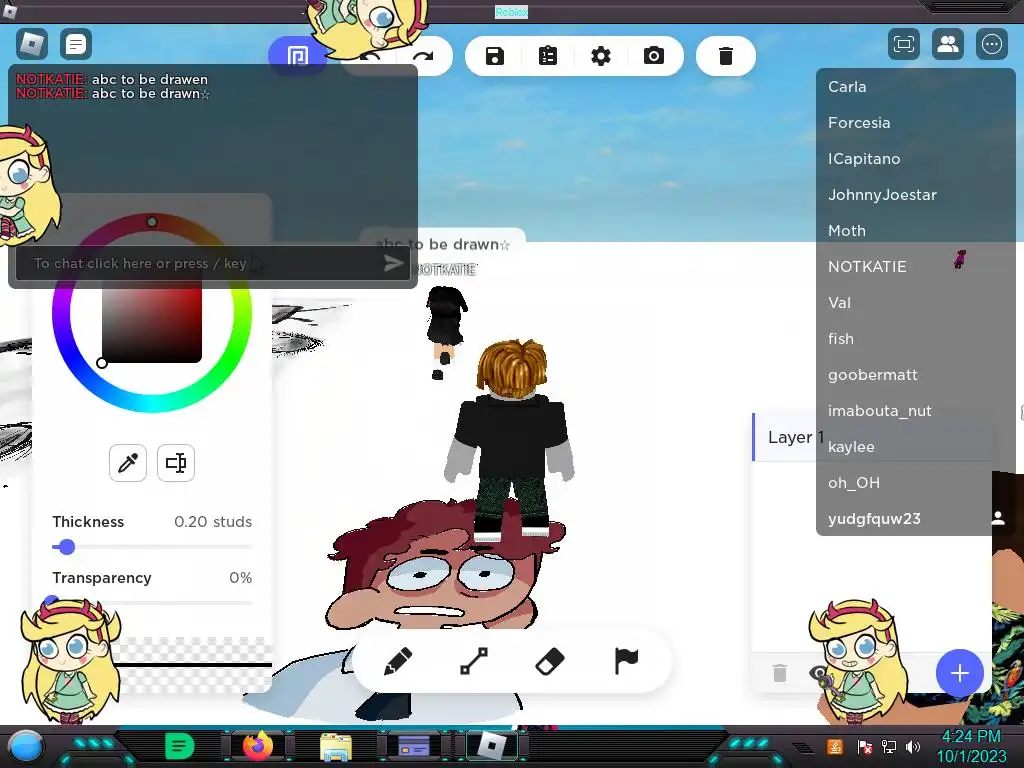1024x768 pixels.
Task: Click the network tray icon
Action: click(x=889, y=746)
